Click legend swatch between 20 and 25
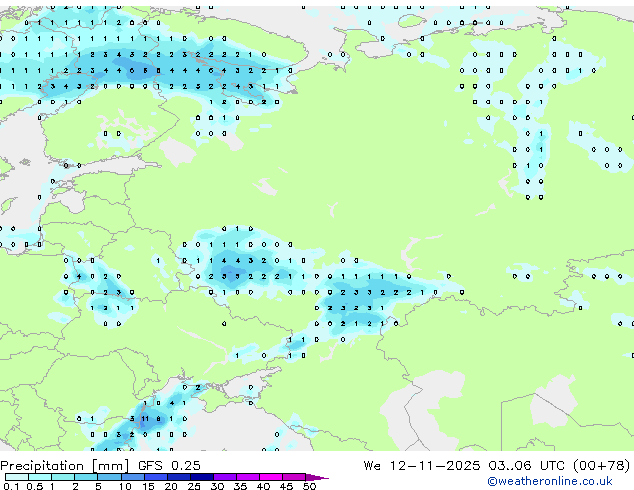This screenshot has height=490, width=634. [178, 477]
